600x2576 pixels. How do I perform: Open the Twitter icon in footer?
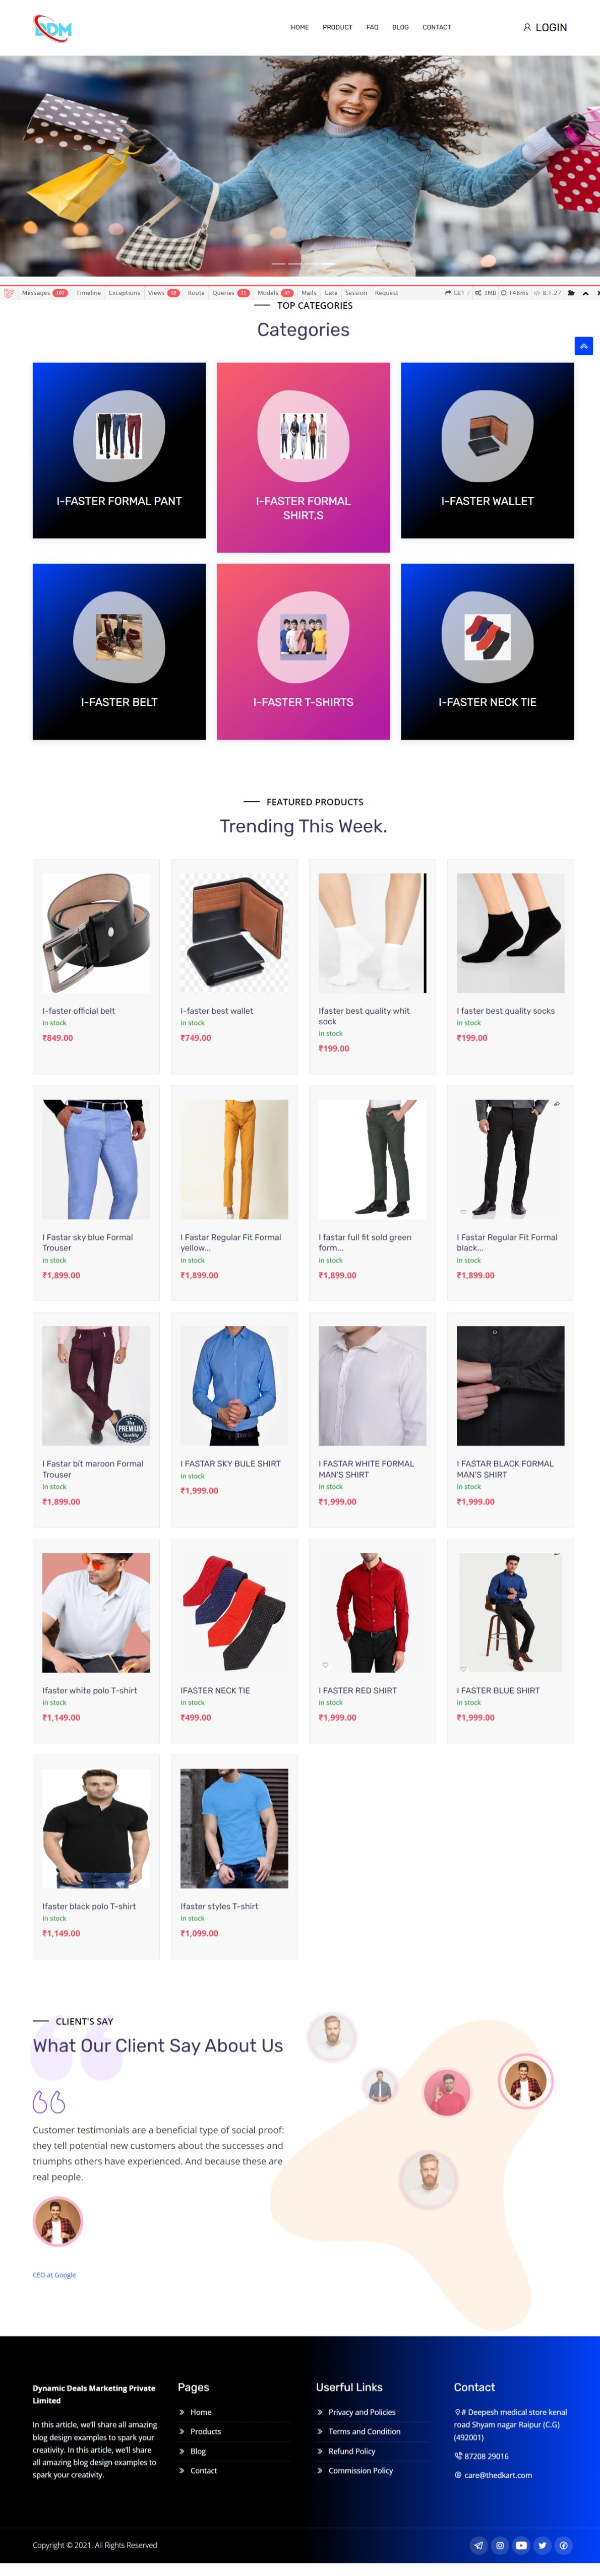[542, 2545]
